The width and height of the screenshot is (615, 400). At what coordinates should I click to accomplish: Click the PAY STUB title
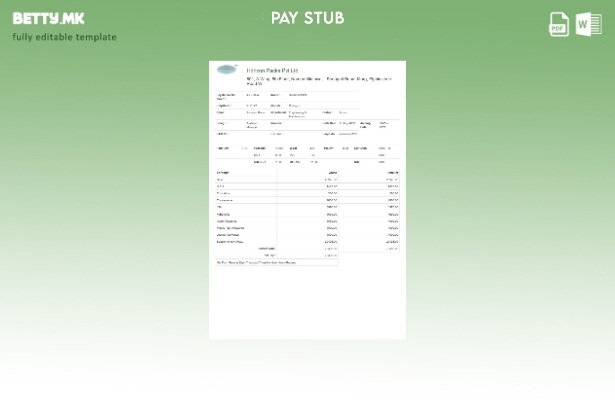point(307,18)
